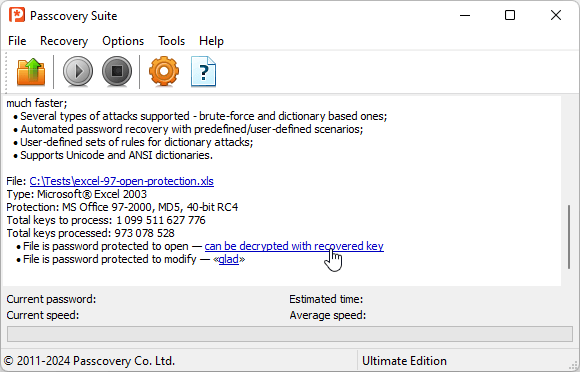This screenshot has width=580, height=372.
Task: Open help via the question mark icon
Action: (x=203, y=72)
